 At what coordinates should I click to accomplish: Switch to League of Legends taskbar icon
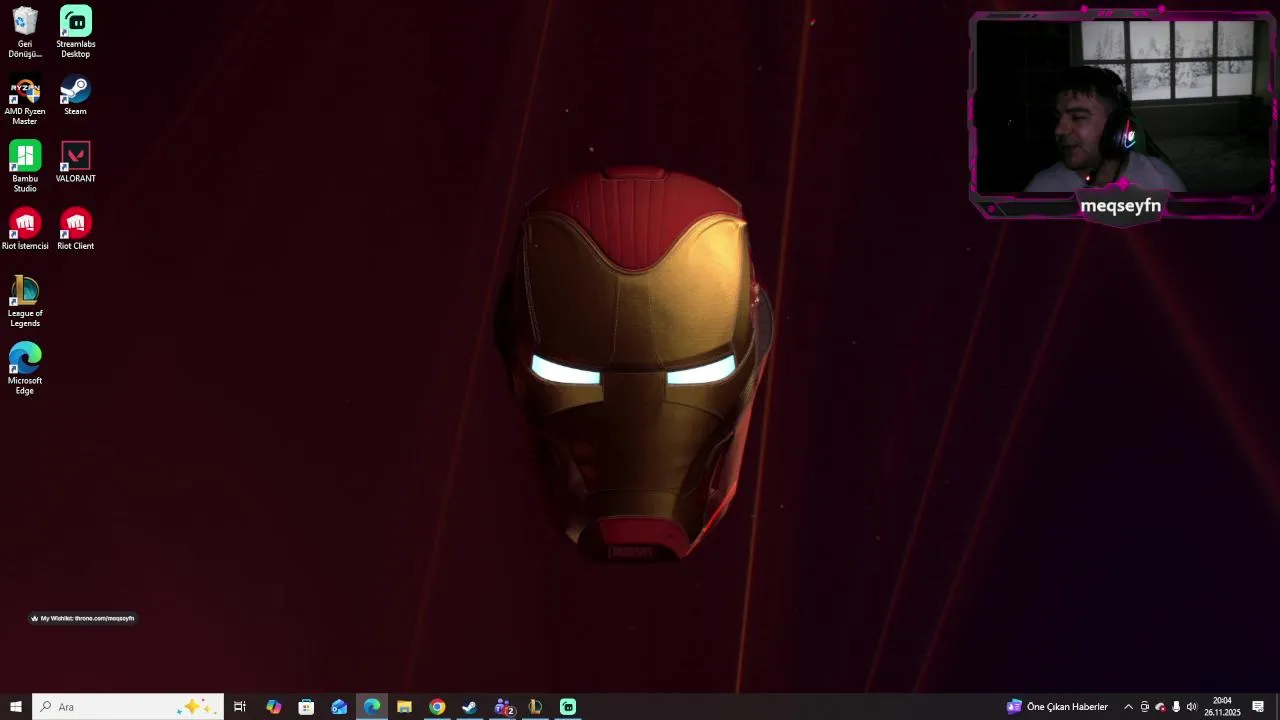(535, 707)
